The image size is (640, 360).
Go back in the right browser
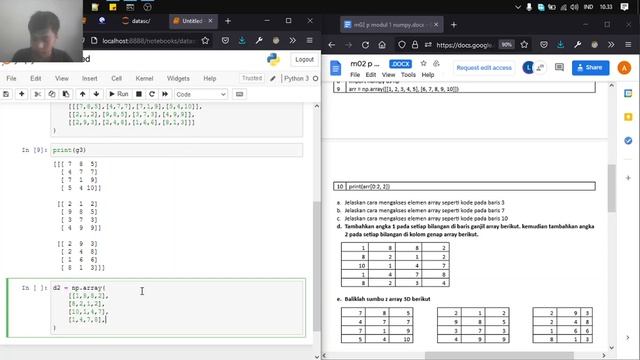pyautogui.click(x=331, y=45)
